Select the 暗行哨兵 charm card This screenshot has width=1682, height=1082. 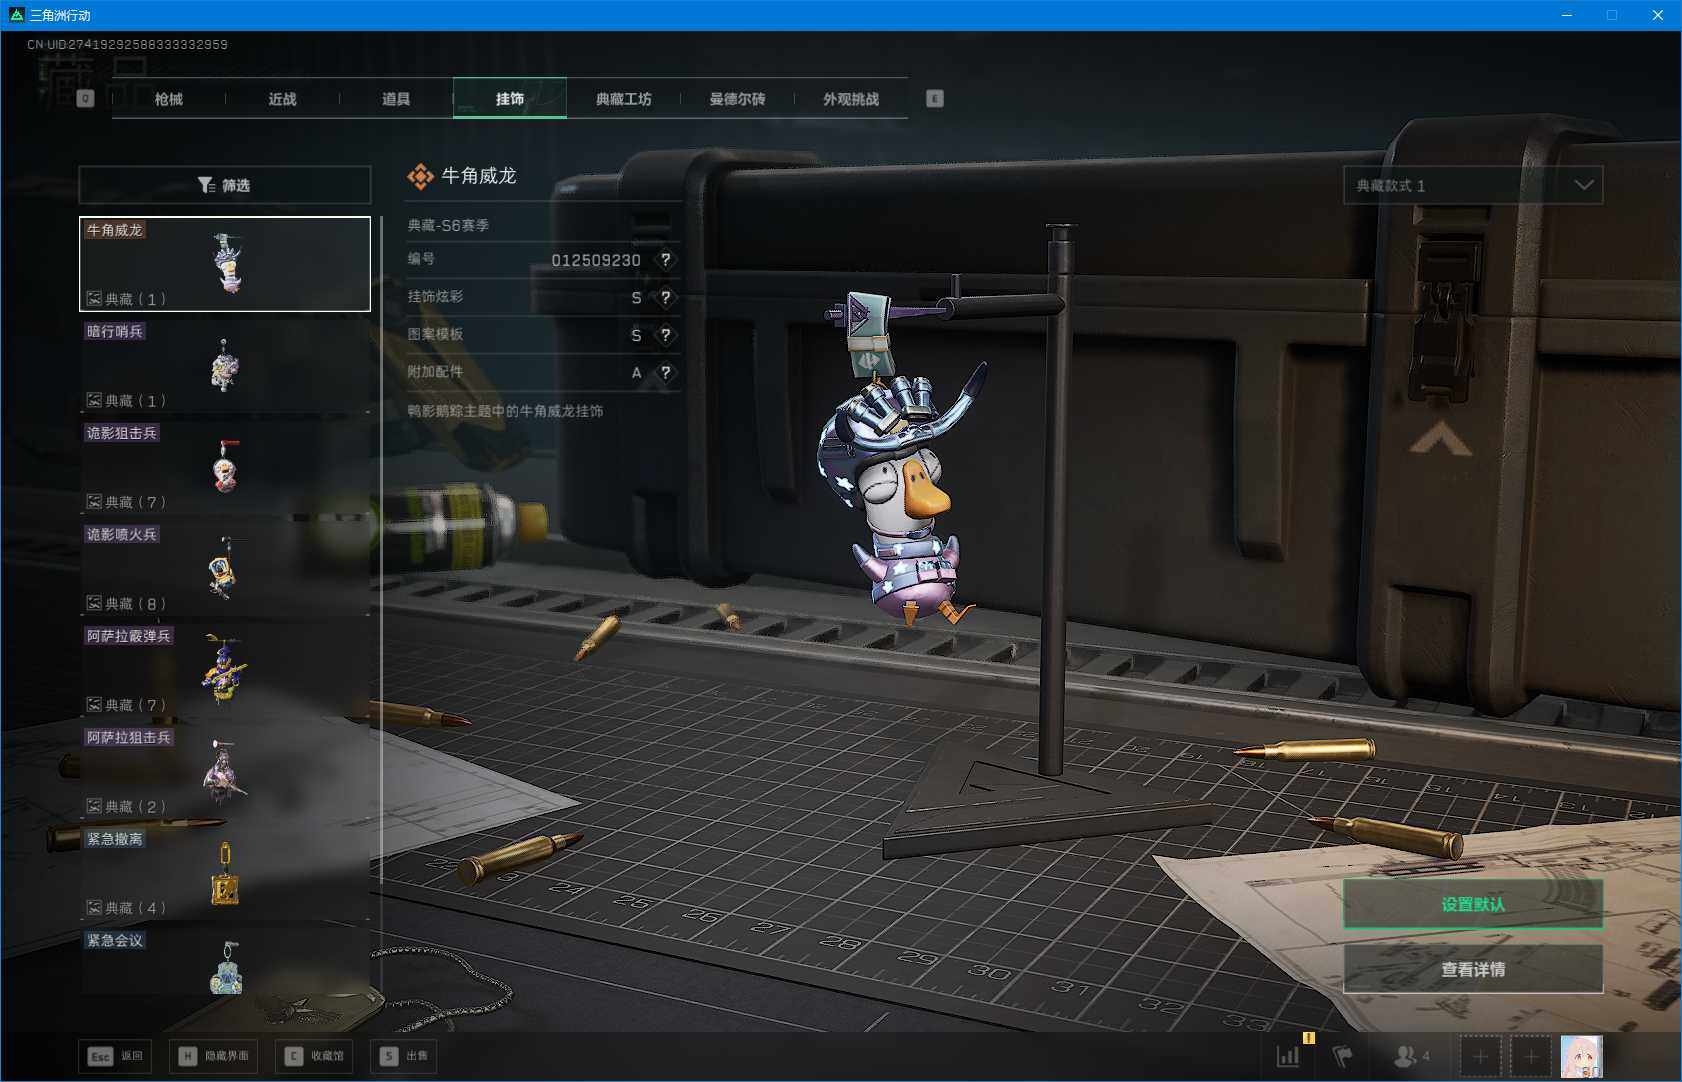coord(225,366)
